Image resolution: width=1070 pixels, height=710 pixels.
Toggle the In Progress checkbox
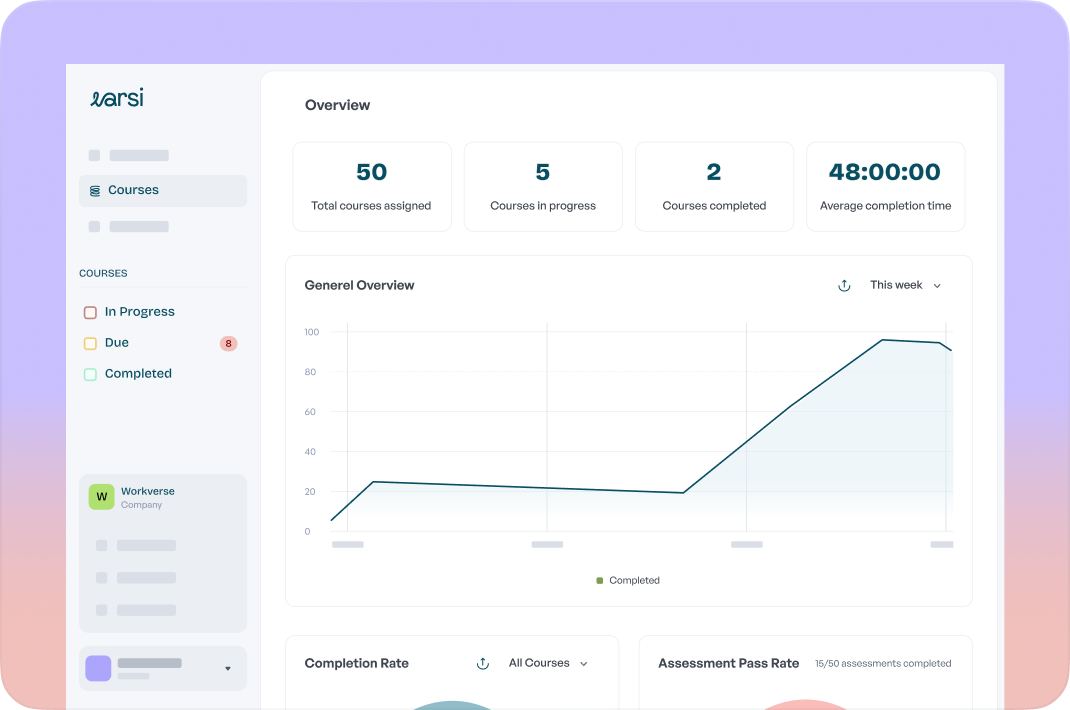tap(90, 313)
